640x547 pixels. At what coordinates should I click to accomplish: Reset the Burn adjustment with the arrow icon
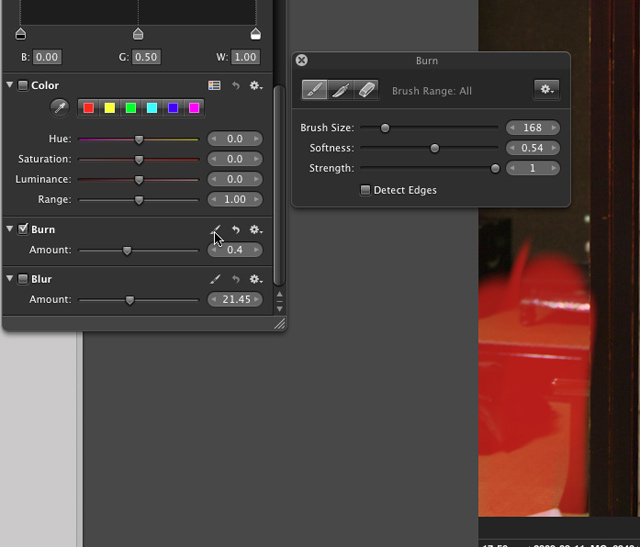(x=236, y=229)
